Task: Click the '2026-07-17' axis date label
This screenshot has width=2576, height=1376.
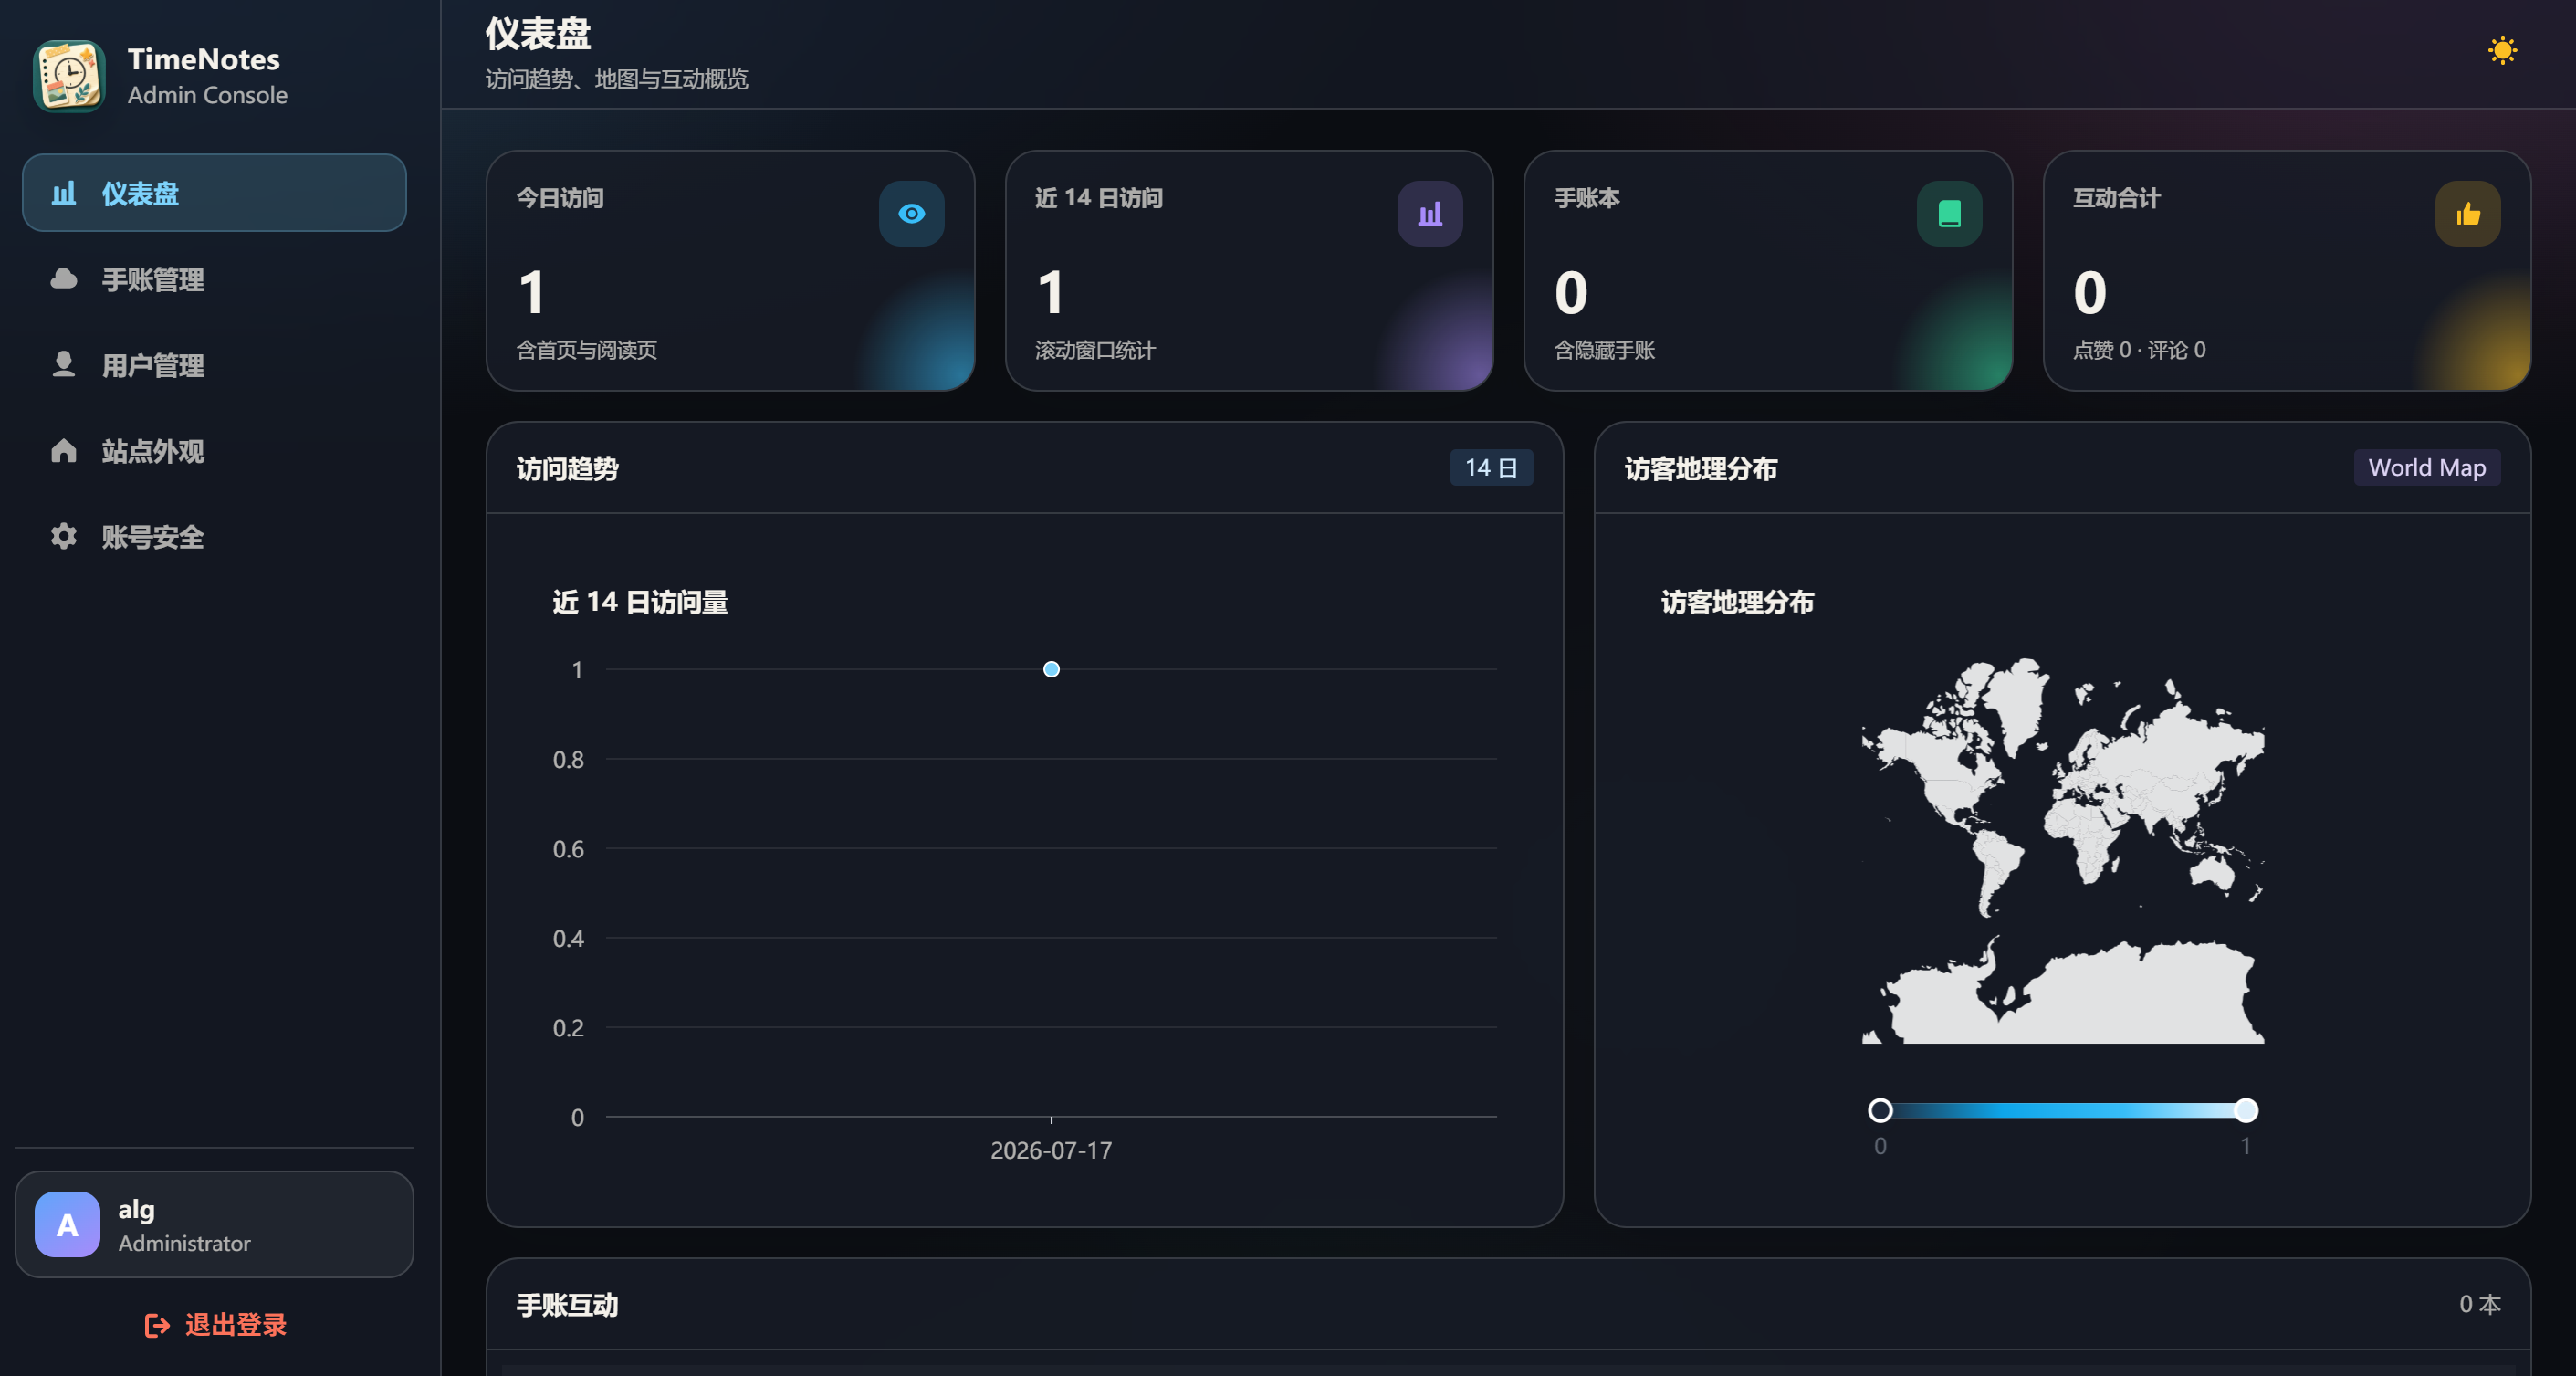Action: [1051, 1150]
